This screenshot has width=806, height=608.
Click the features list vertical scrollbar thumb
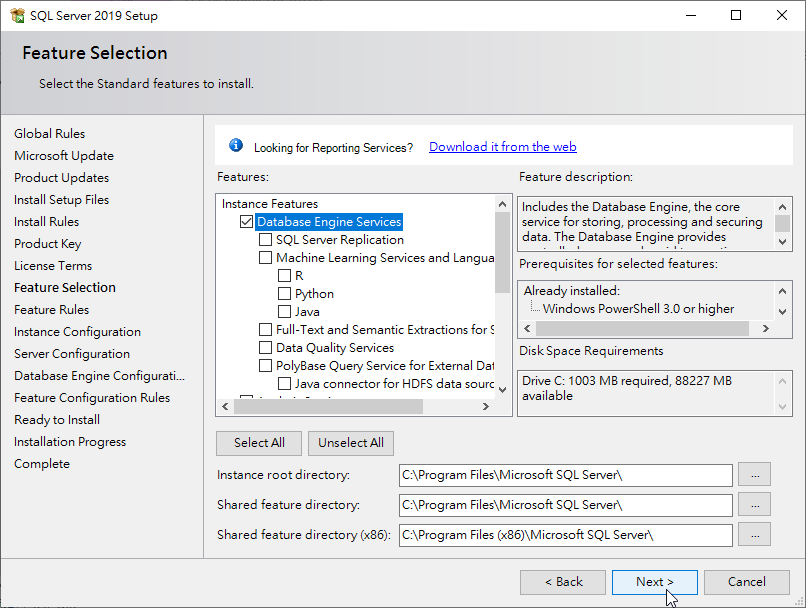click(503, 252)
